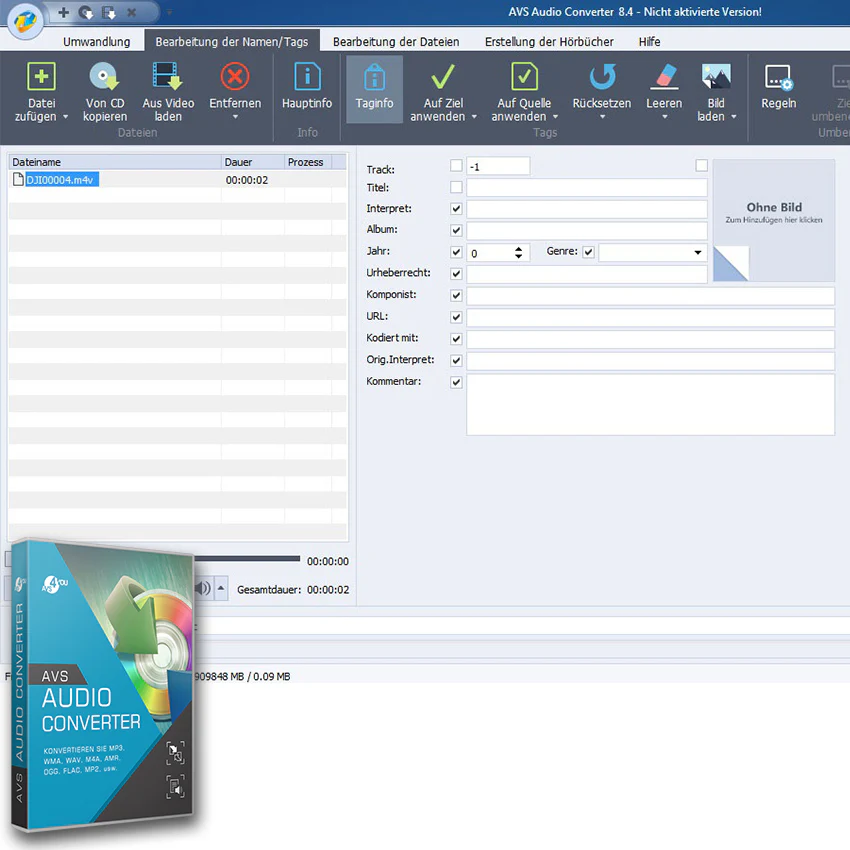Image resolution: width=850 pixels, height=850 pixels.
Task: Open the Regeln settings icon
Action: click(778, 78)
